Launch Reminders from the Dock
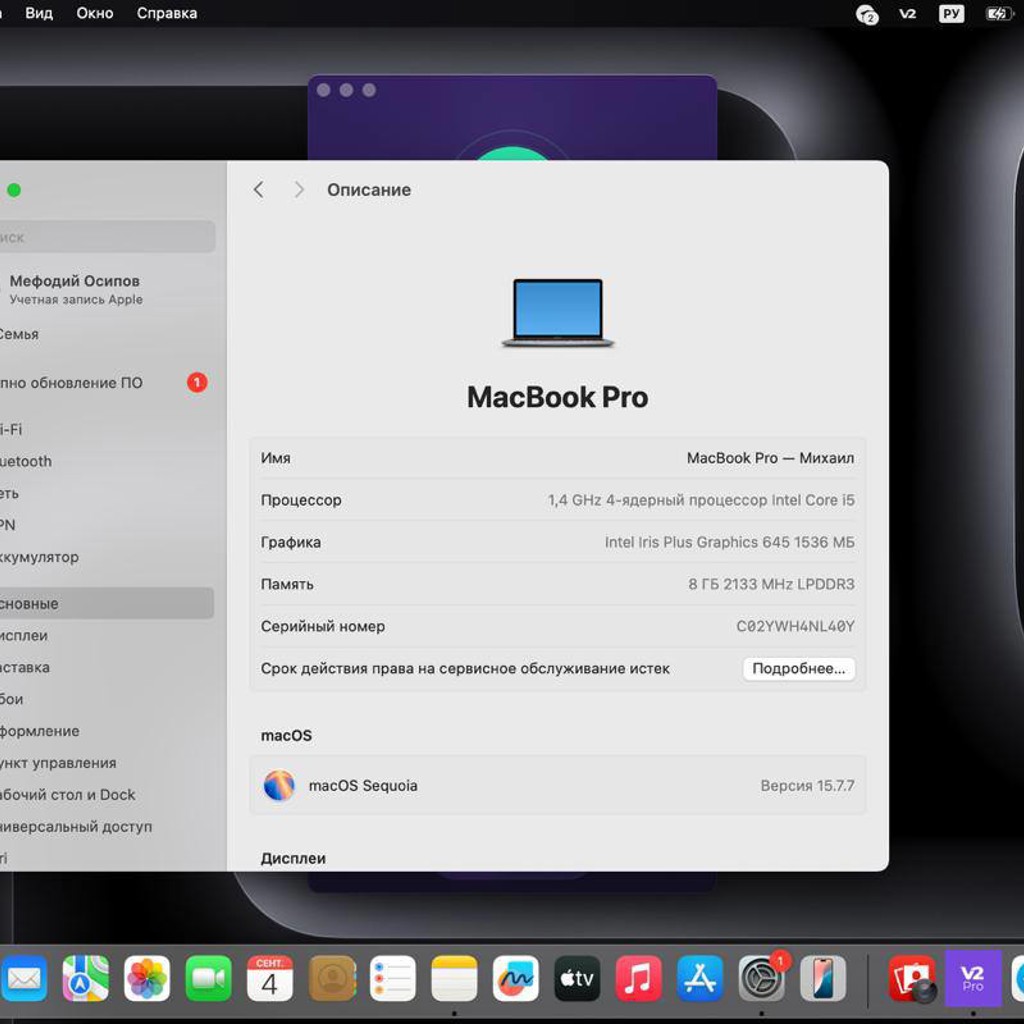 click(392, 978)
